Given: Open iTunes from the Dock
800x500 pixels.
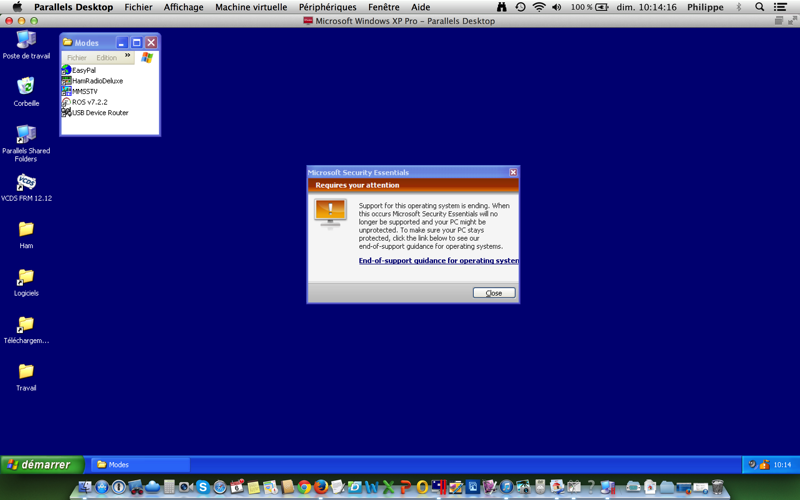Looking at the screenshot, I should (x=506, y=487).
